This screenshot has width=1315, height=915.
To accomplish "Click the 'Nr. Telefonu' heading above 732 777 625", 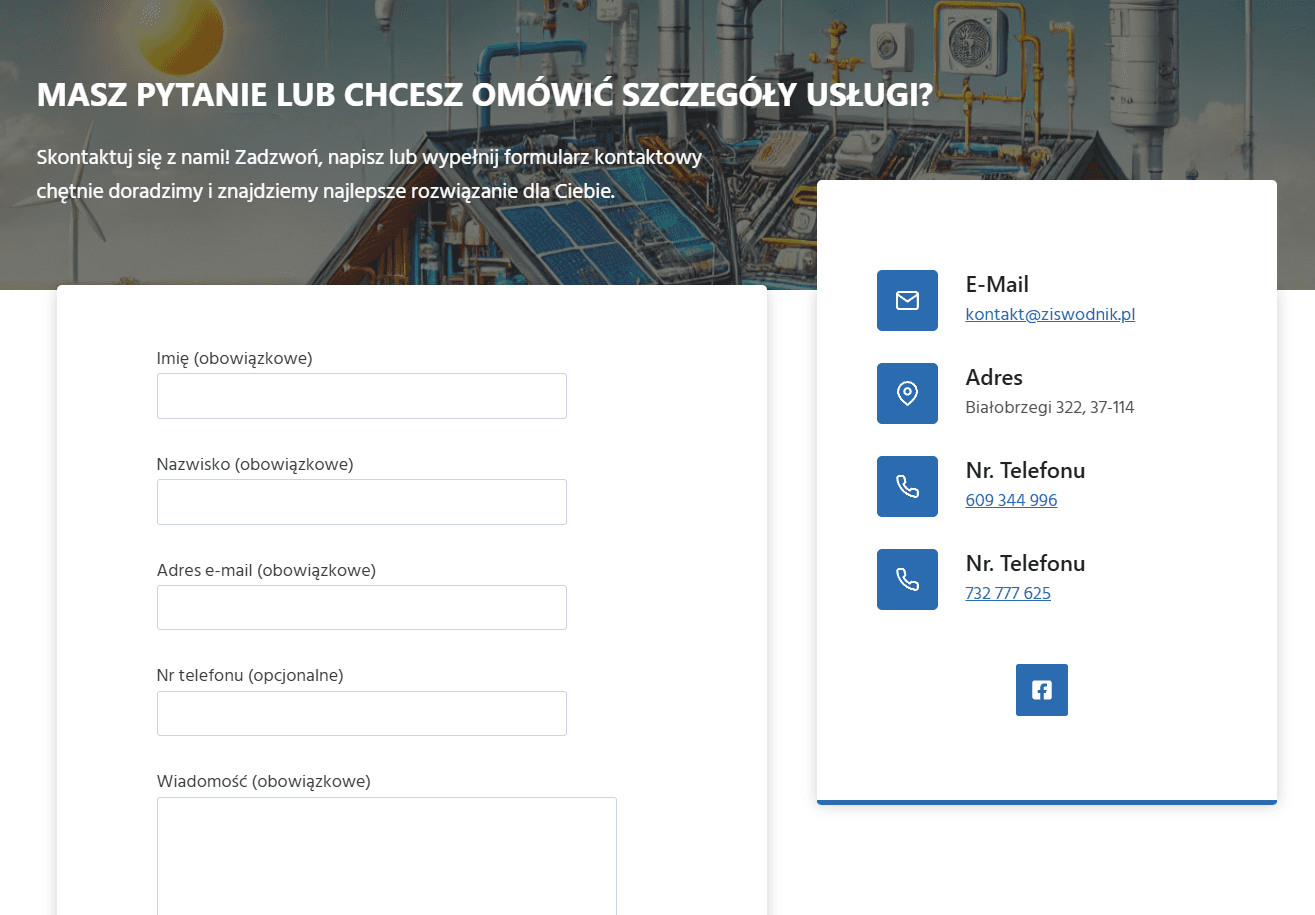I will (x=1025, y=563).
